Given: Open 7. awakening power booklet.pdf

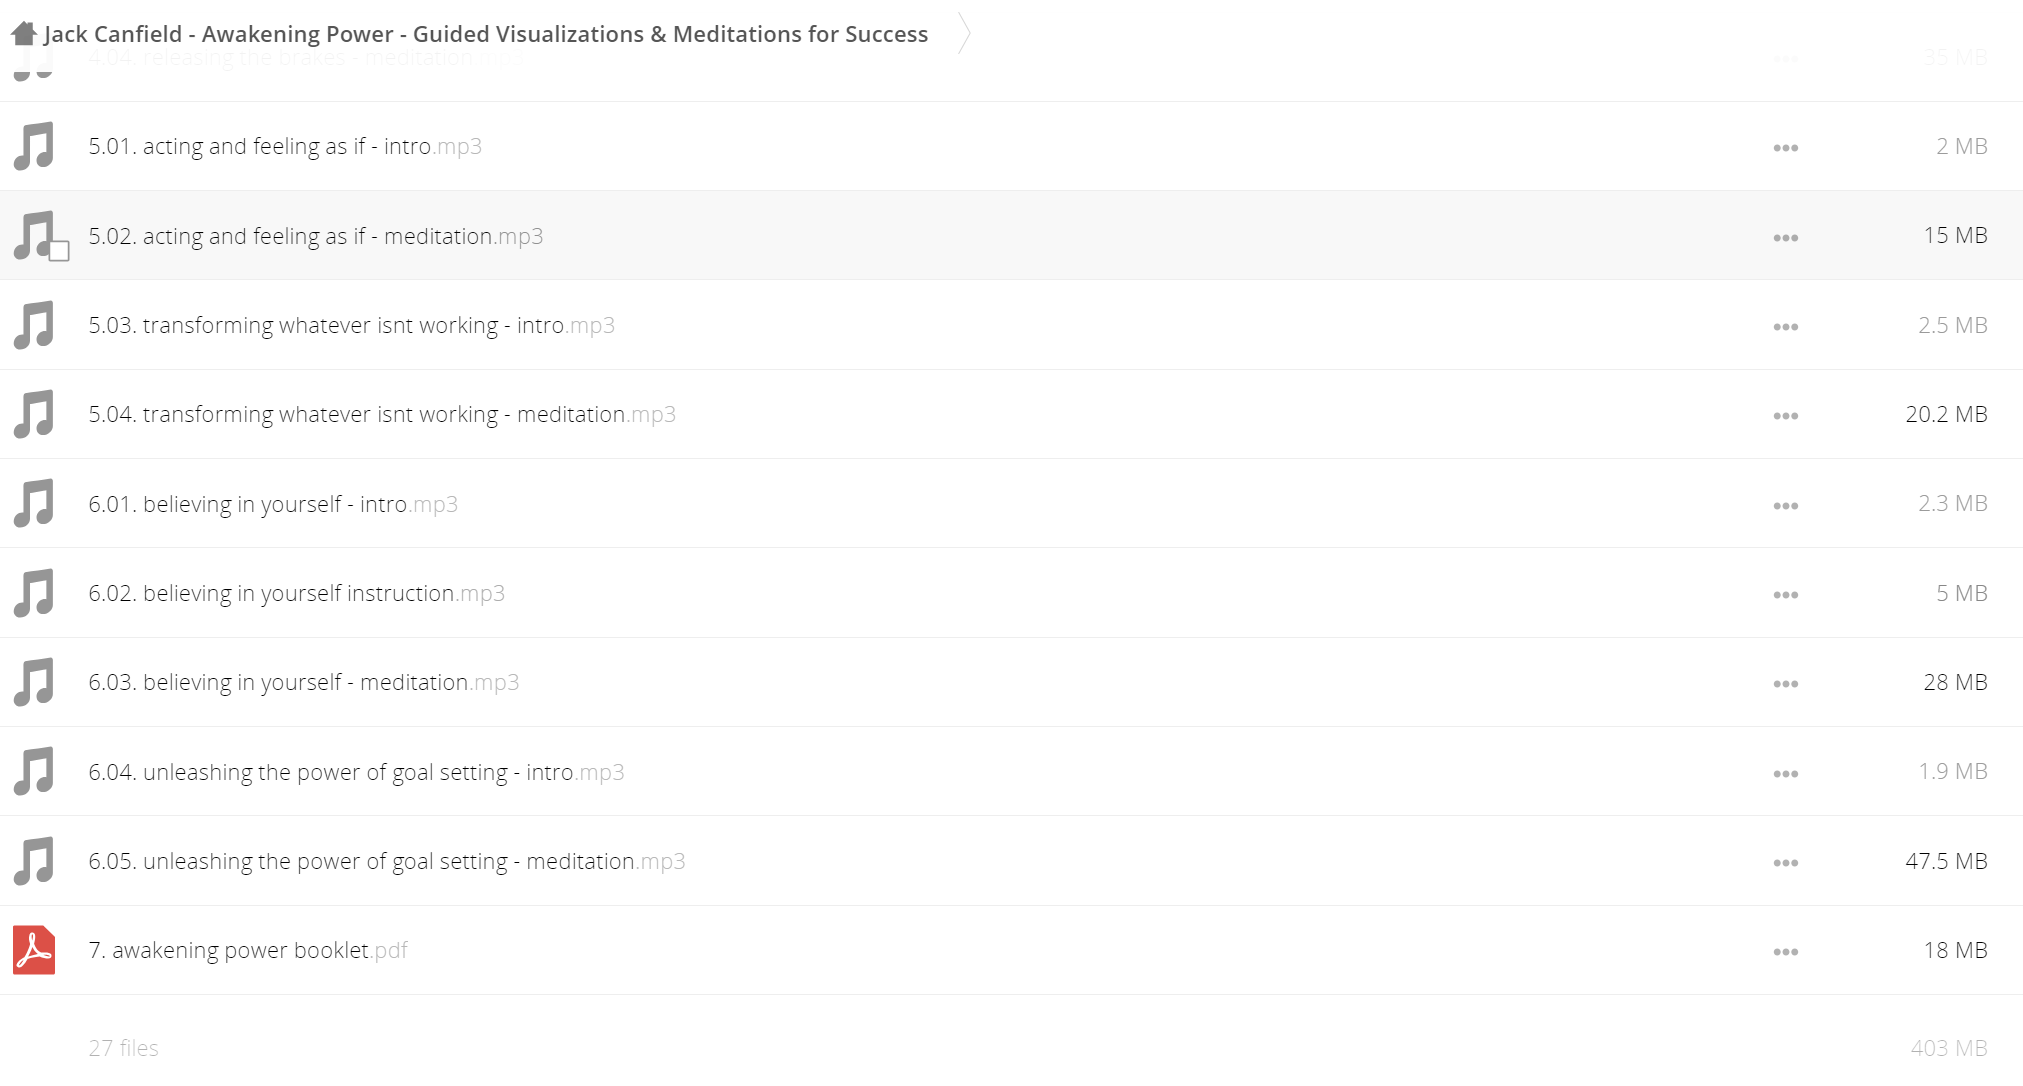Looking at the screenshot, I should click(x=248, y=950).
